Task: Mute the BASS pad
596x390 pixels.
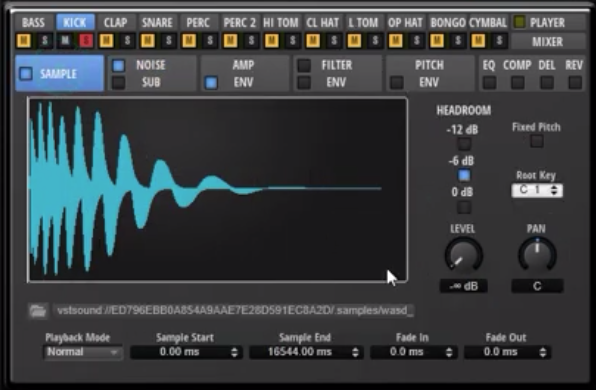Action: point(24,40)
